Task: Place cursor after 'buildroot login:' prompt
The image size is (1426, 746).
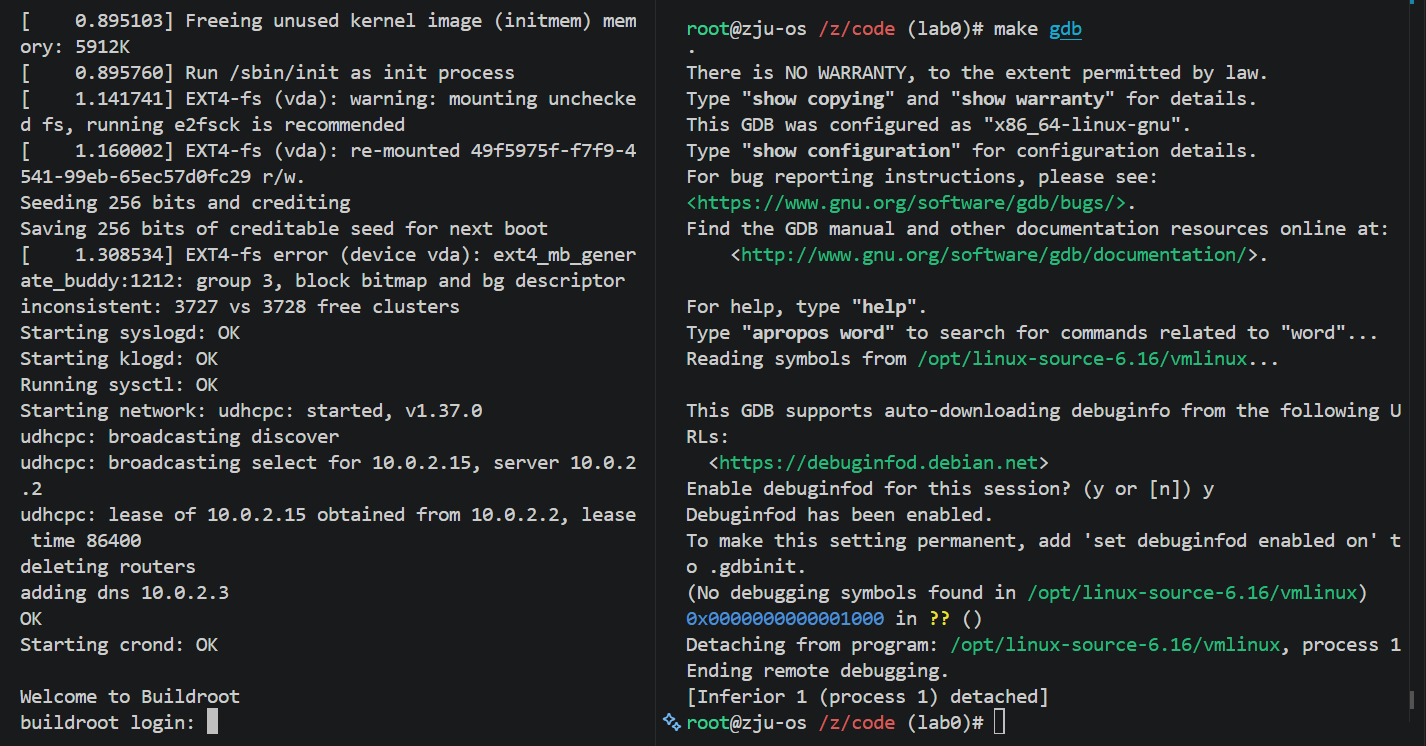Action: [212, 723]
